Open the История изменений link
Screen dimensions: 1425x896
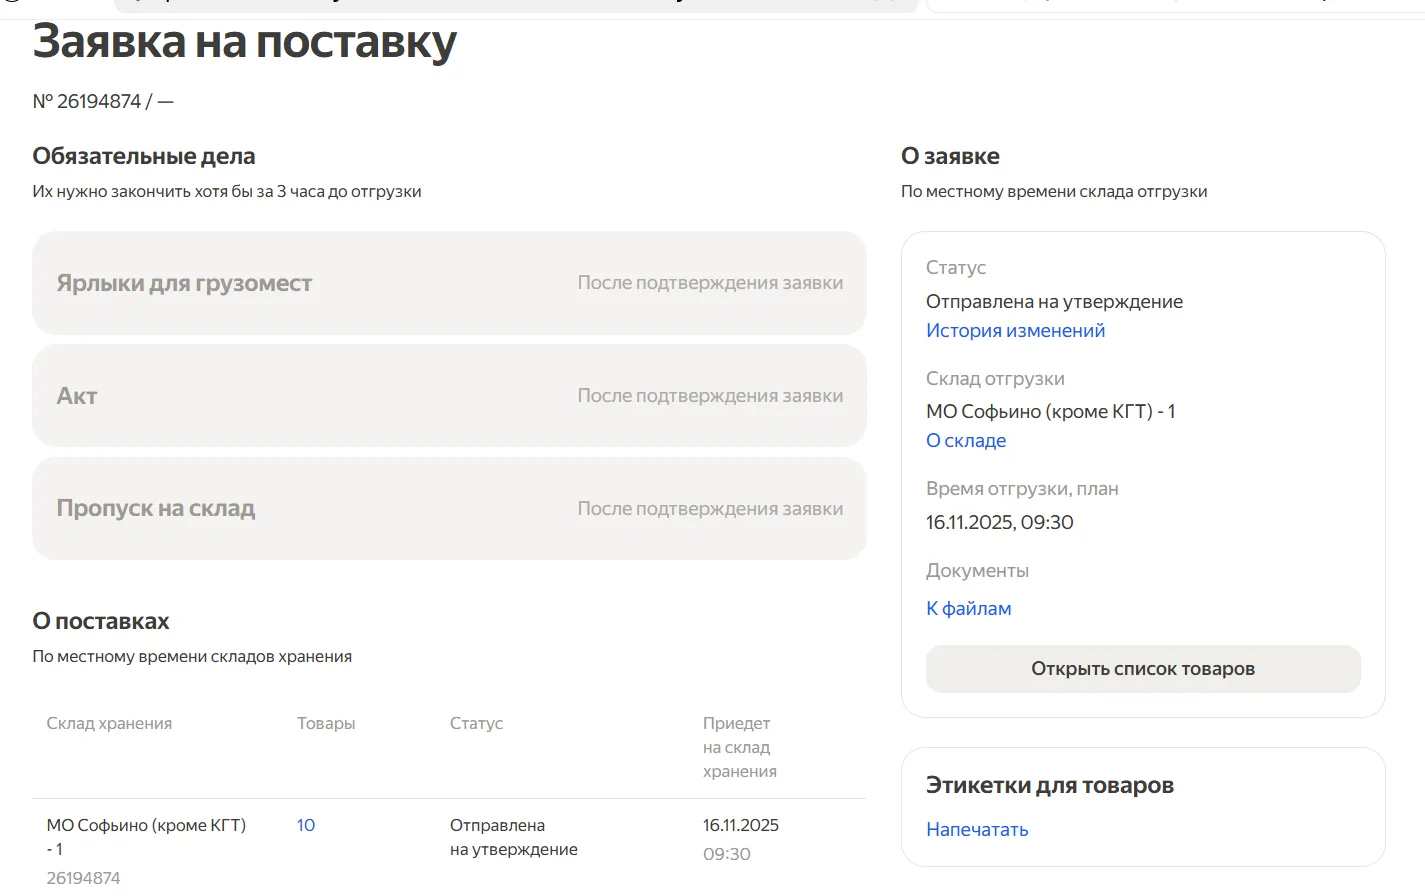coord(1015,331)
